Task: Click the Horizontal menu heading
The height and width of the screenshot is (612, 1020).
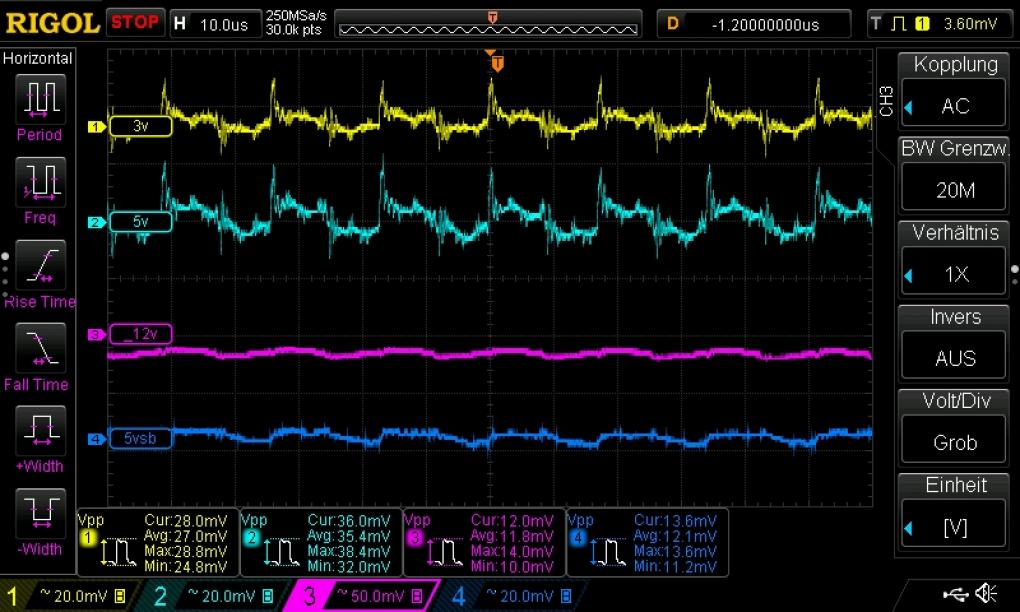Action: point(38,59)
